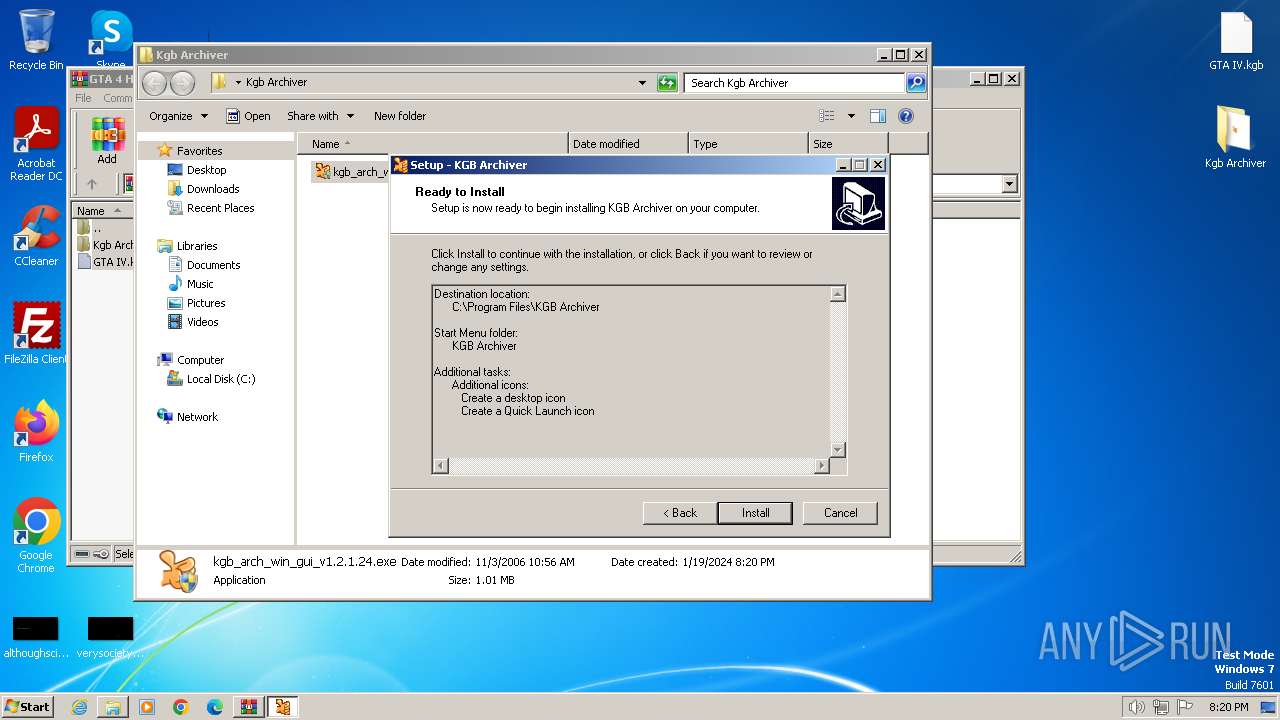This screenshot has height=720, width=1280.
Task: Select the Kgb Archiver desktop folder
Action: click(1235, 138)
